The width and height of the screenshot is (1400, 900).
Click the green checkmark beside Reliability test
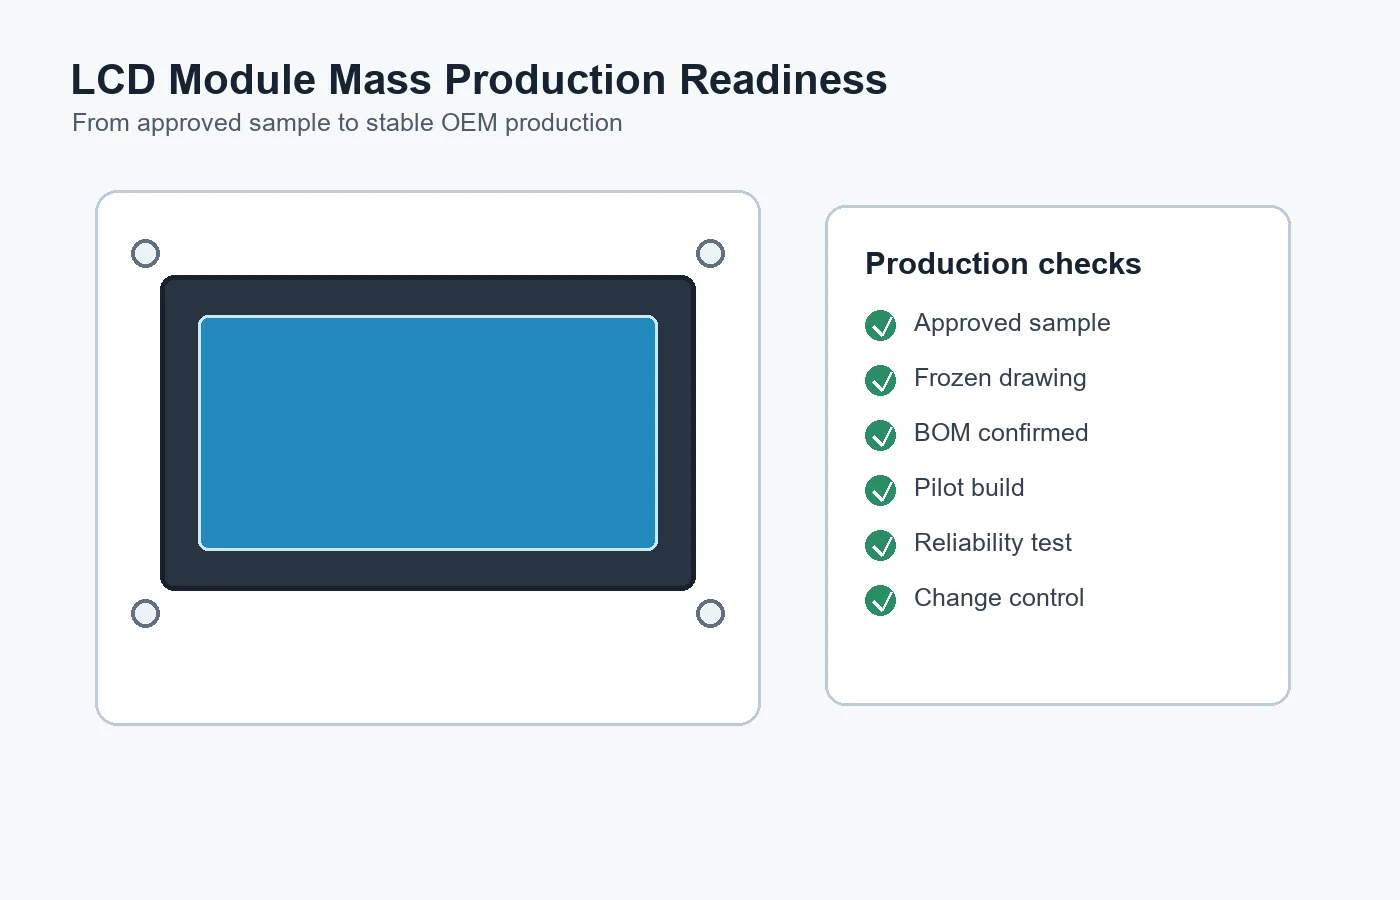point(880,545)
